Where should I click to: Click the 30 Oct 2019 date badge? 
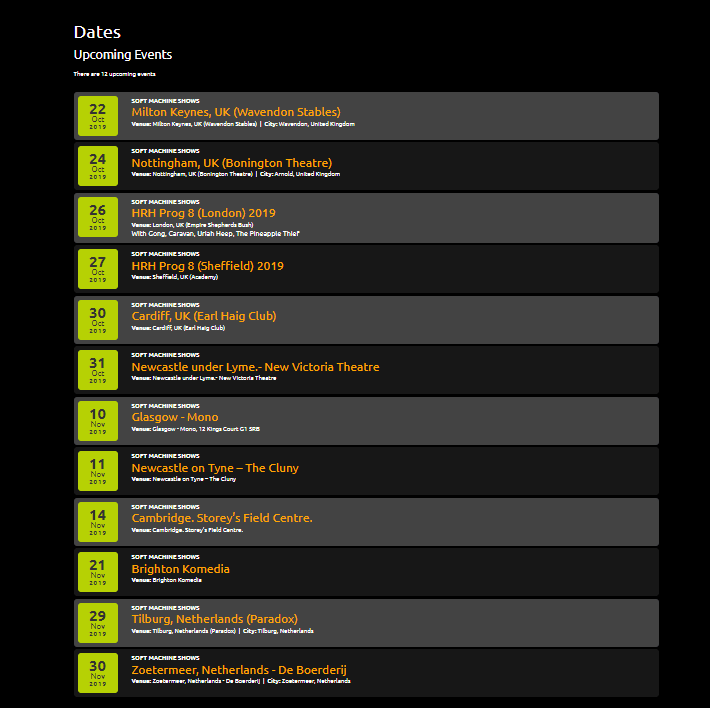(x=98, y=319)
